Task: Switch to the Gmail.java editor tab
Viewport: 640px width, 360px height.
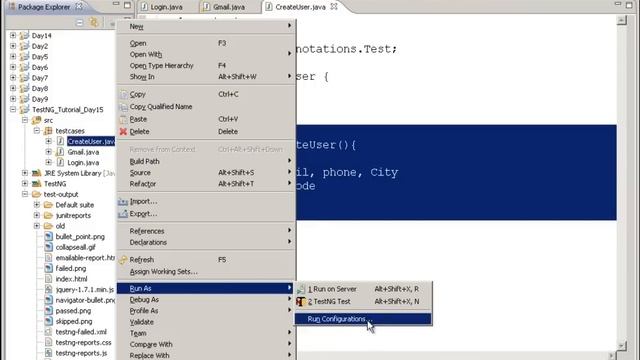Action: [224, 7]
